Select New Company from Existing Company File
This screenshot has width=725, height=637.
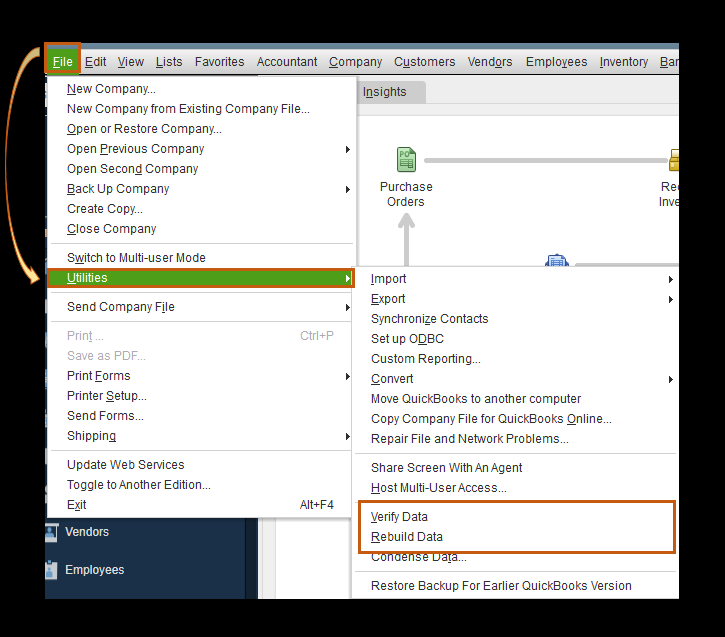[x=201, y=109]
